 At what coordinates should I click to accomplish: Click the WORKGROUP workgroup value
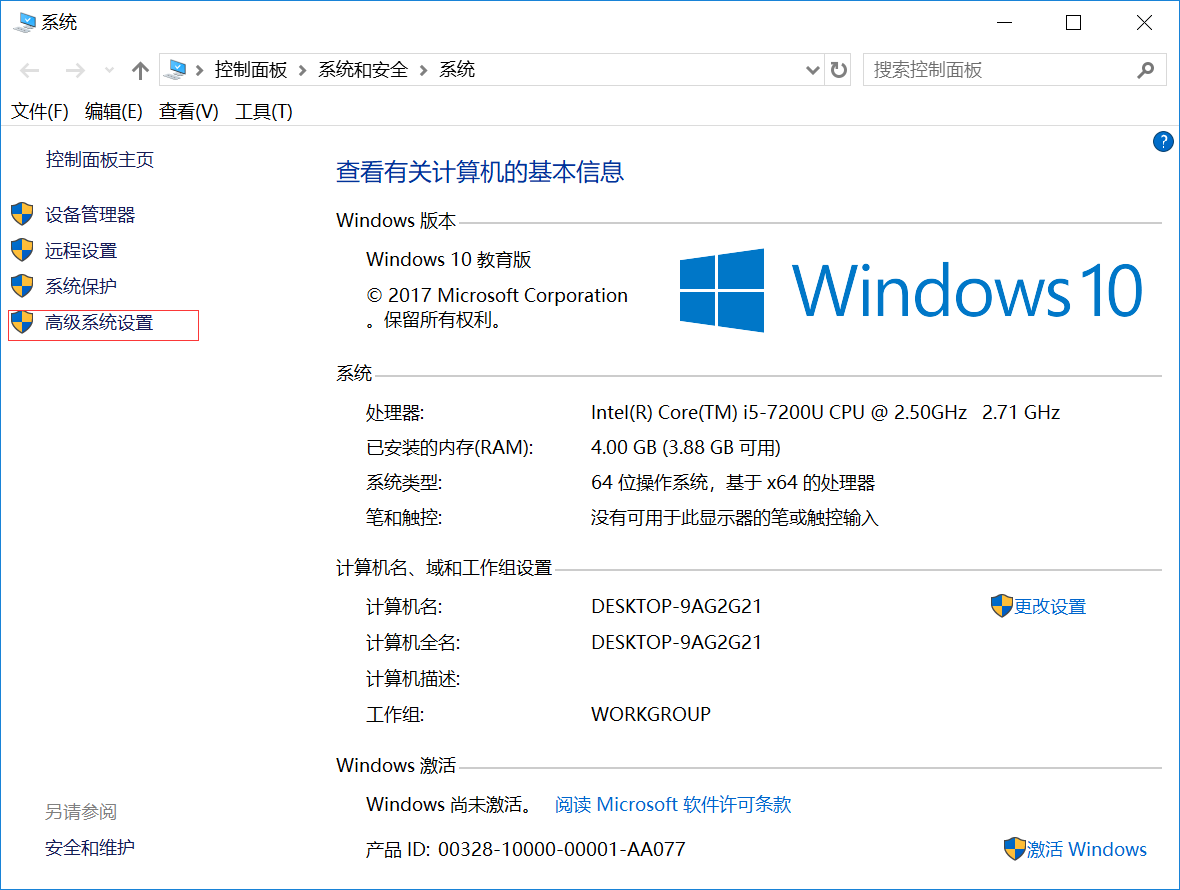click(650, 714)
